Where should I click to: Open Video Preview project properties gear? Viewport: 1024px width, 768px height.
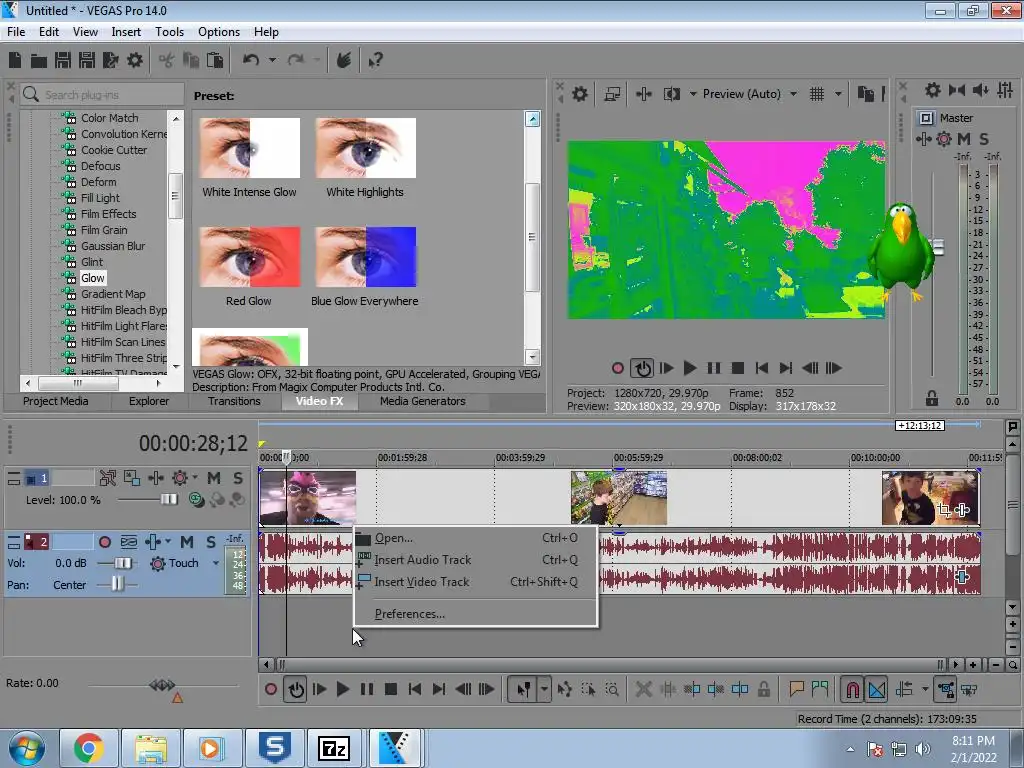580,94
